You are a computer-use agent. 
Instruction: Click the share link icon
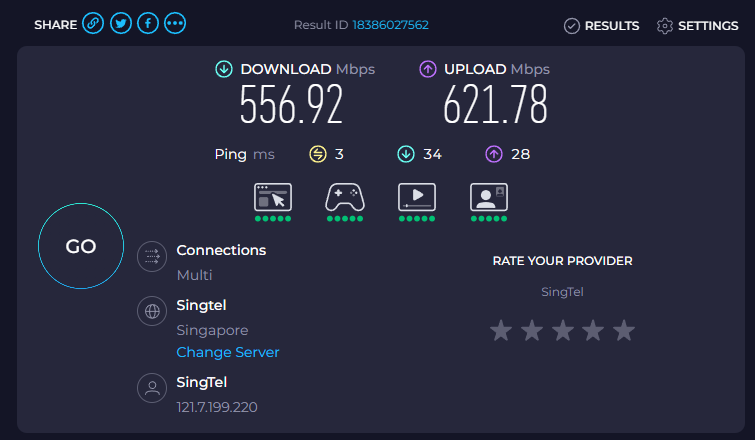point(93,24)
